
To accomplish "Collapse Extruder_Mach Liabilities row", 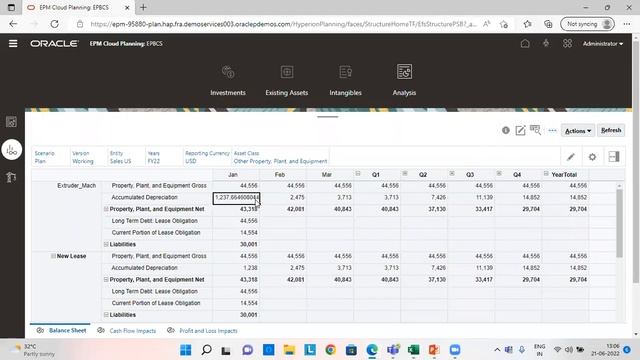I will [x=106, y=244].
